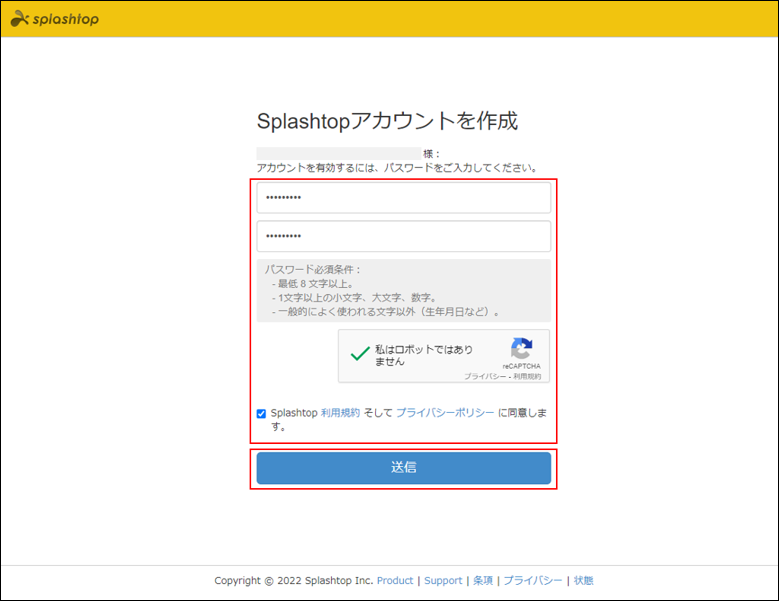Click the 送信 submit button
Screen dimensions: 779x601
pyautogui.click(x=403, y=467)
